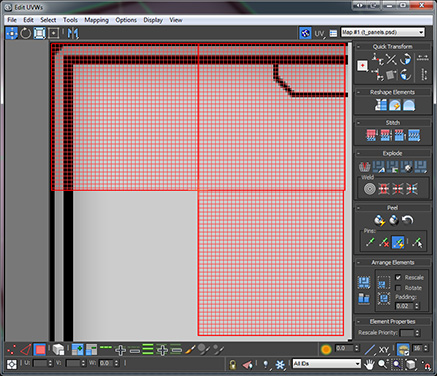
Task: Switch to Edge sub-object mode
Action: pos(26,350)
